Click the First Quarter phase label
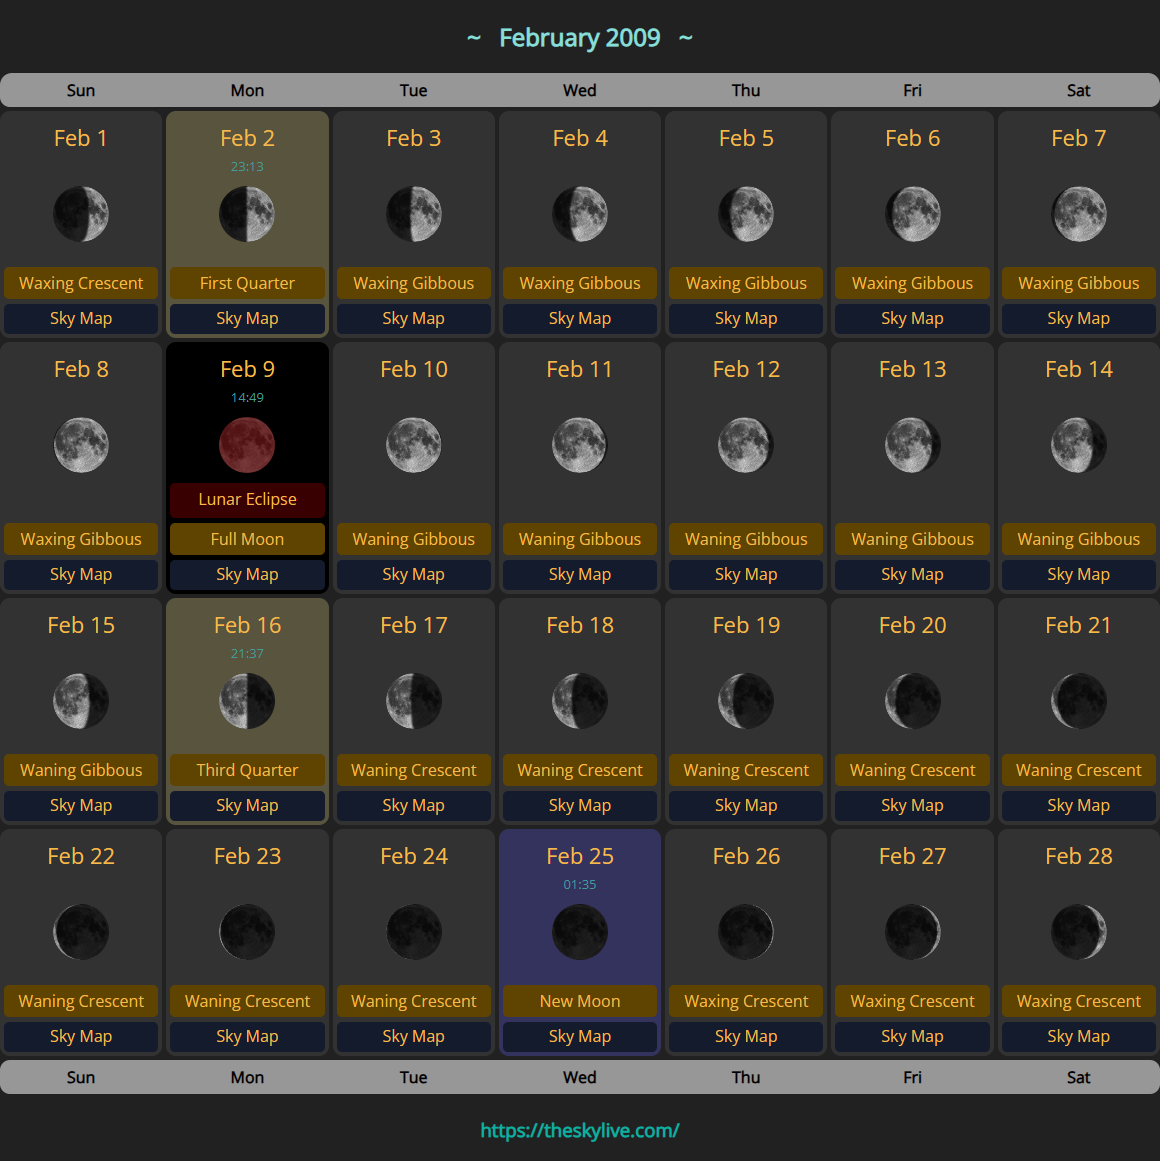 pyautogui.click(x=247, y=283)
